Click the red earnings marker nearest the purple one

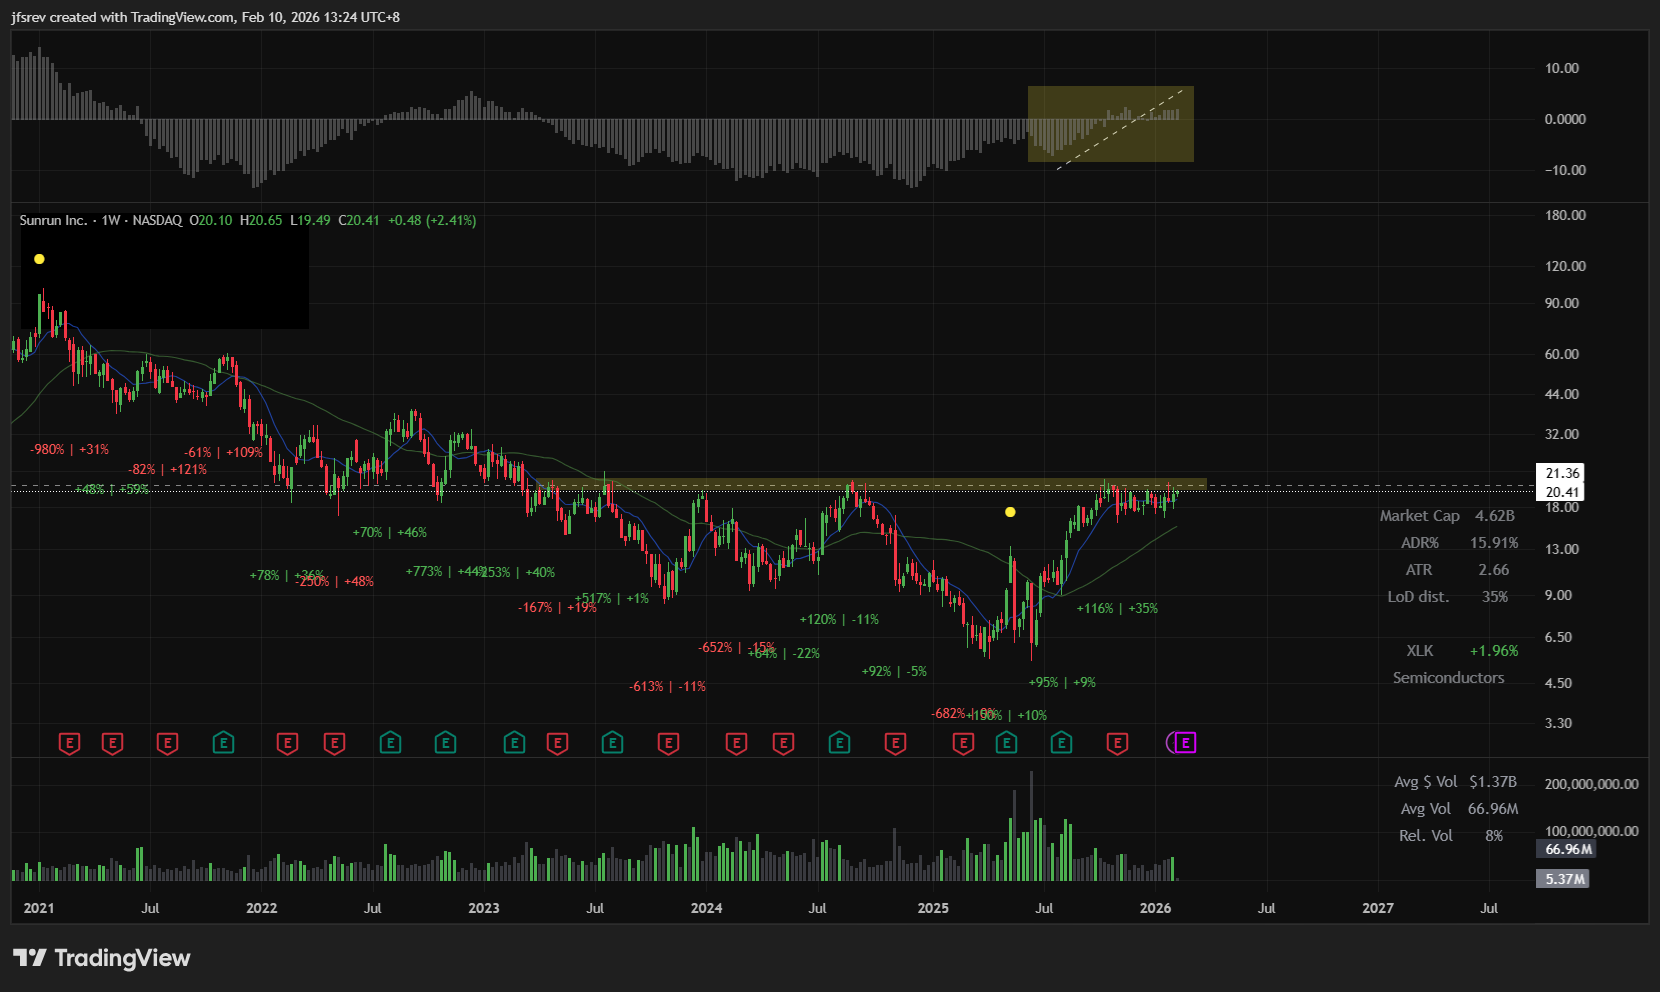(x=1117, y=743)
